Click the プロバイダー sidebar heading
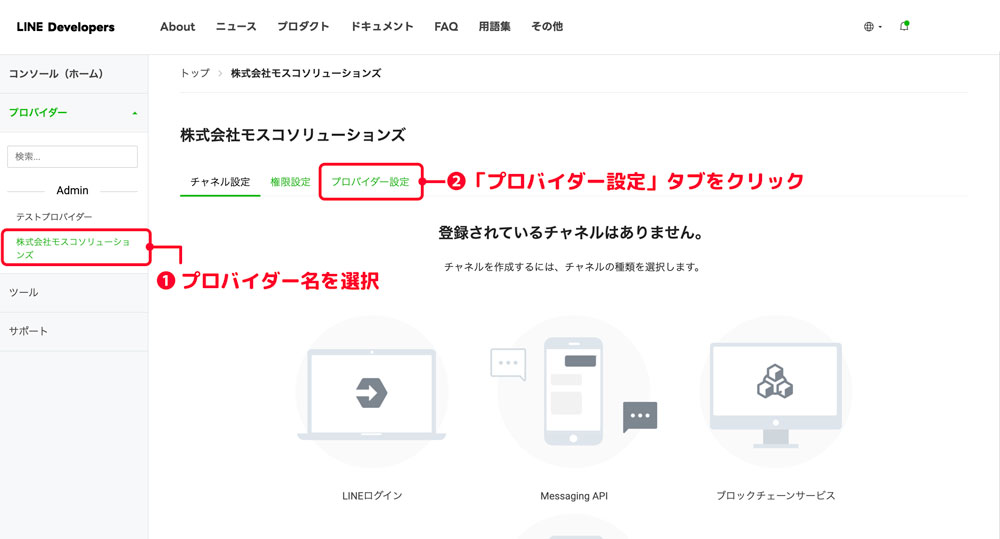Screen dimensions: 1000x539 pyautogui.click(x=38, y=112)
